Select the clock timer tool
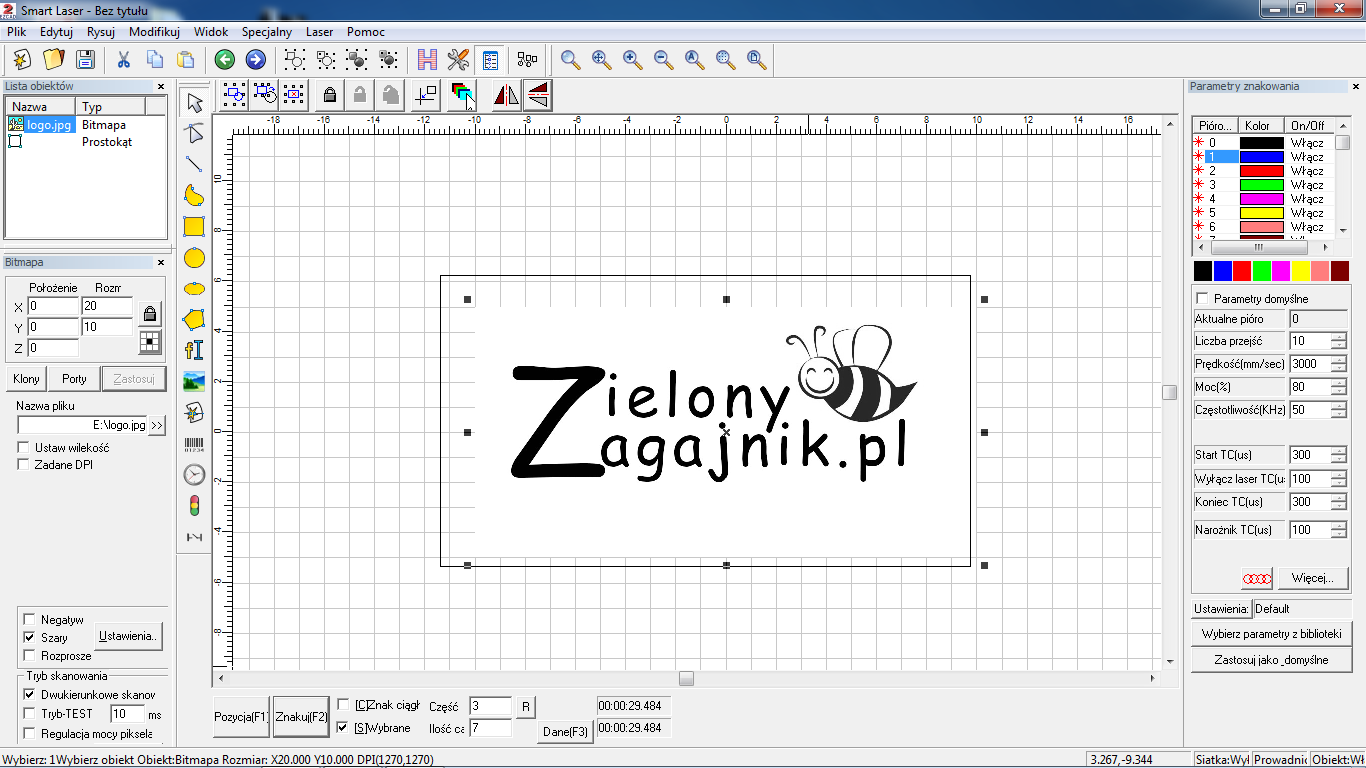This screenshot has height=768, width=1366. [194, 475]
